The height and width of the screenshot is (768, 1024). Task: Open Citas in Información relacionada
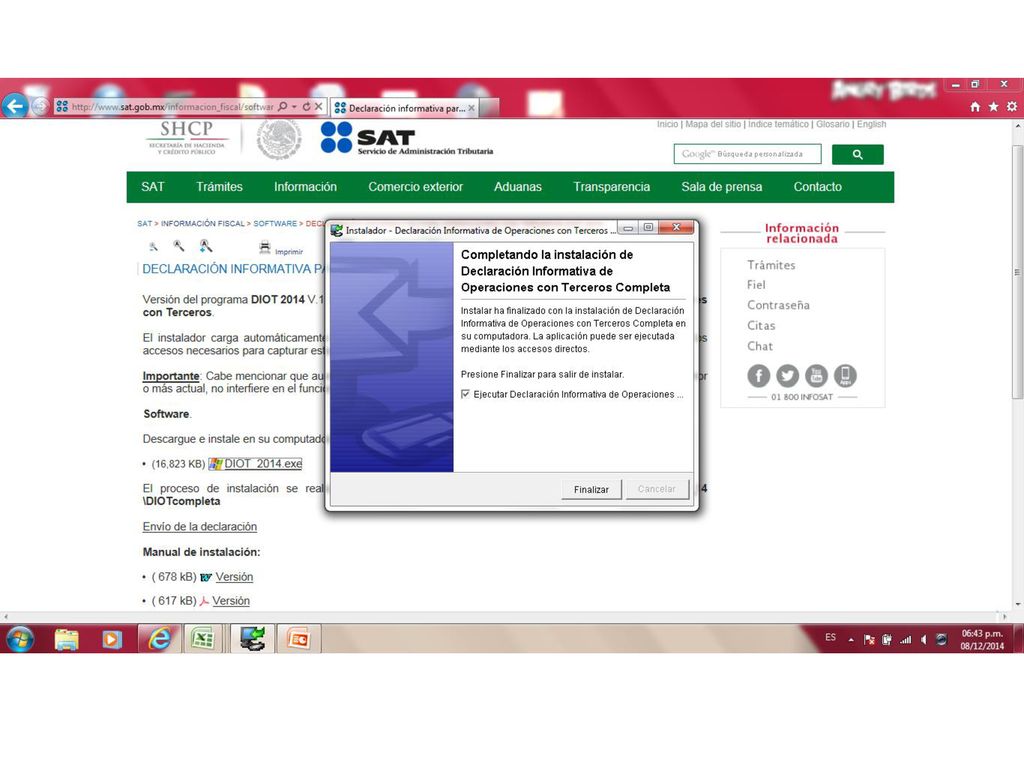[761, 325]
